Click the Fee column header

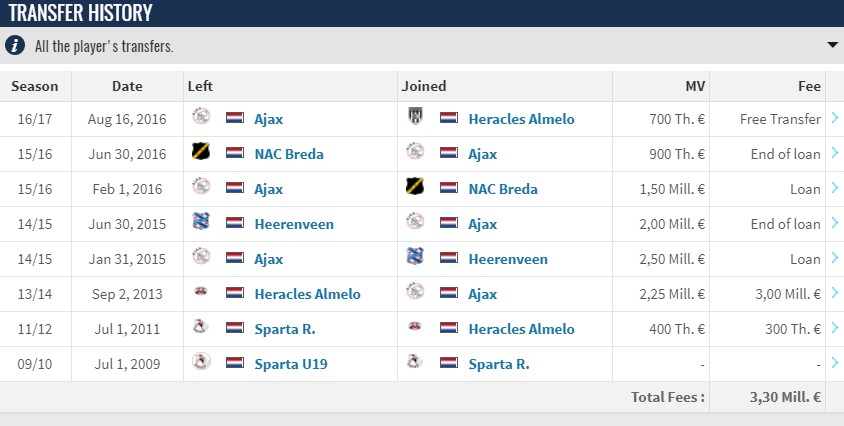pyautogui.click(x=809, y=86)
